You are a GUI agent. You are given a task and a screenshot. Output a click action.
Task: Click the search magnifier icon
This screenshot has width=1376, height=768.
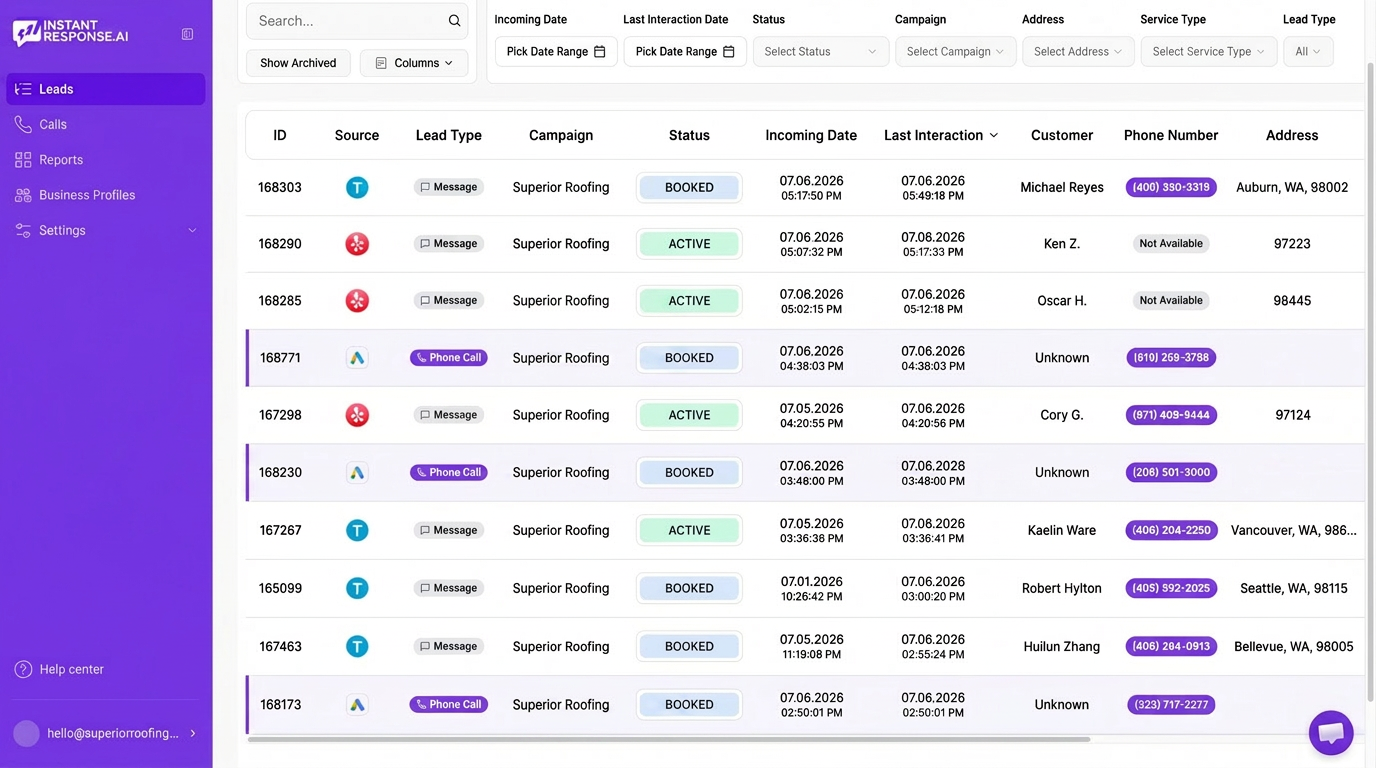pyautogui.click(x=454, y=21)
